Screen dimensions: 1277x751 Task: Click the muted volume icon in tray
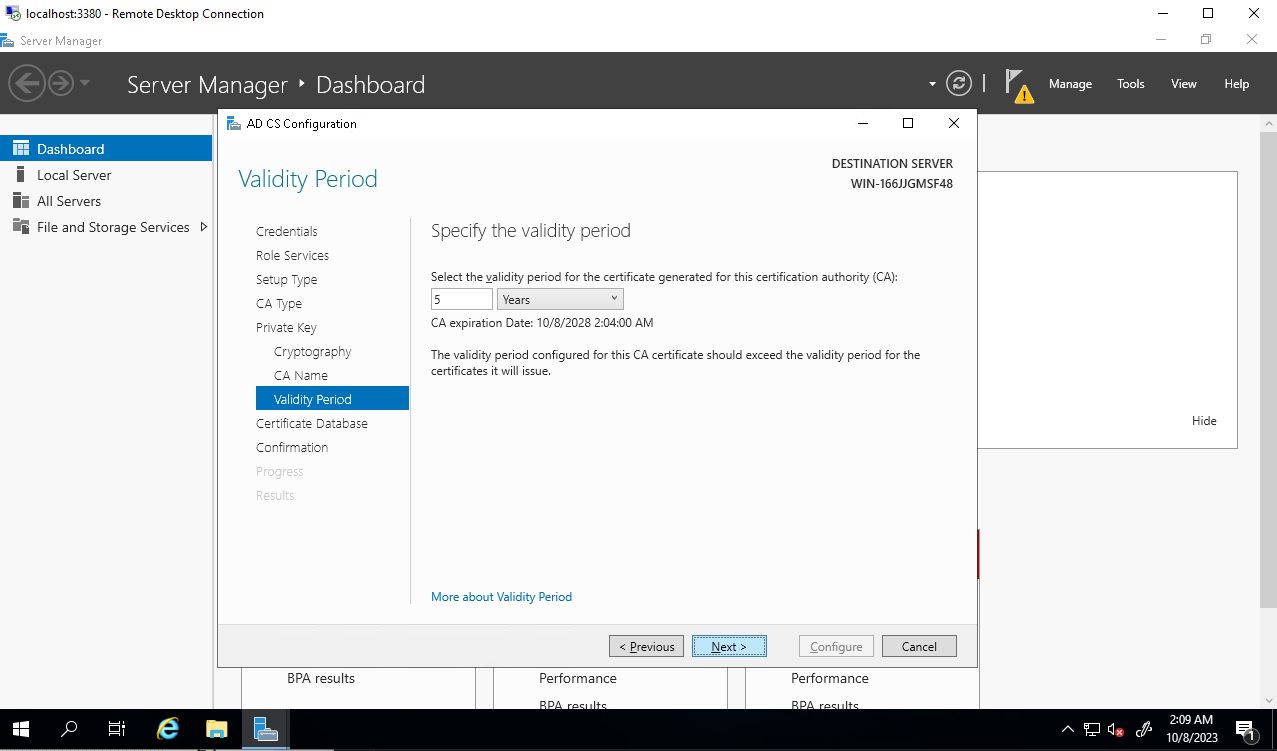[x=1116, y=730]
